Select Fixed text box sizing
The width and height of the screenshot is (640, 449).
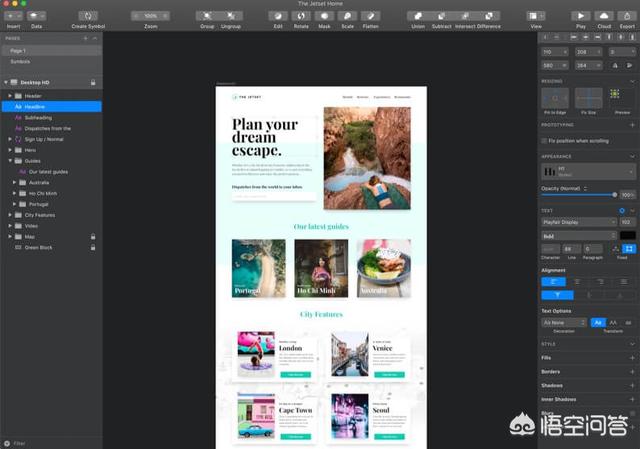coord(629,249)
